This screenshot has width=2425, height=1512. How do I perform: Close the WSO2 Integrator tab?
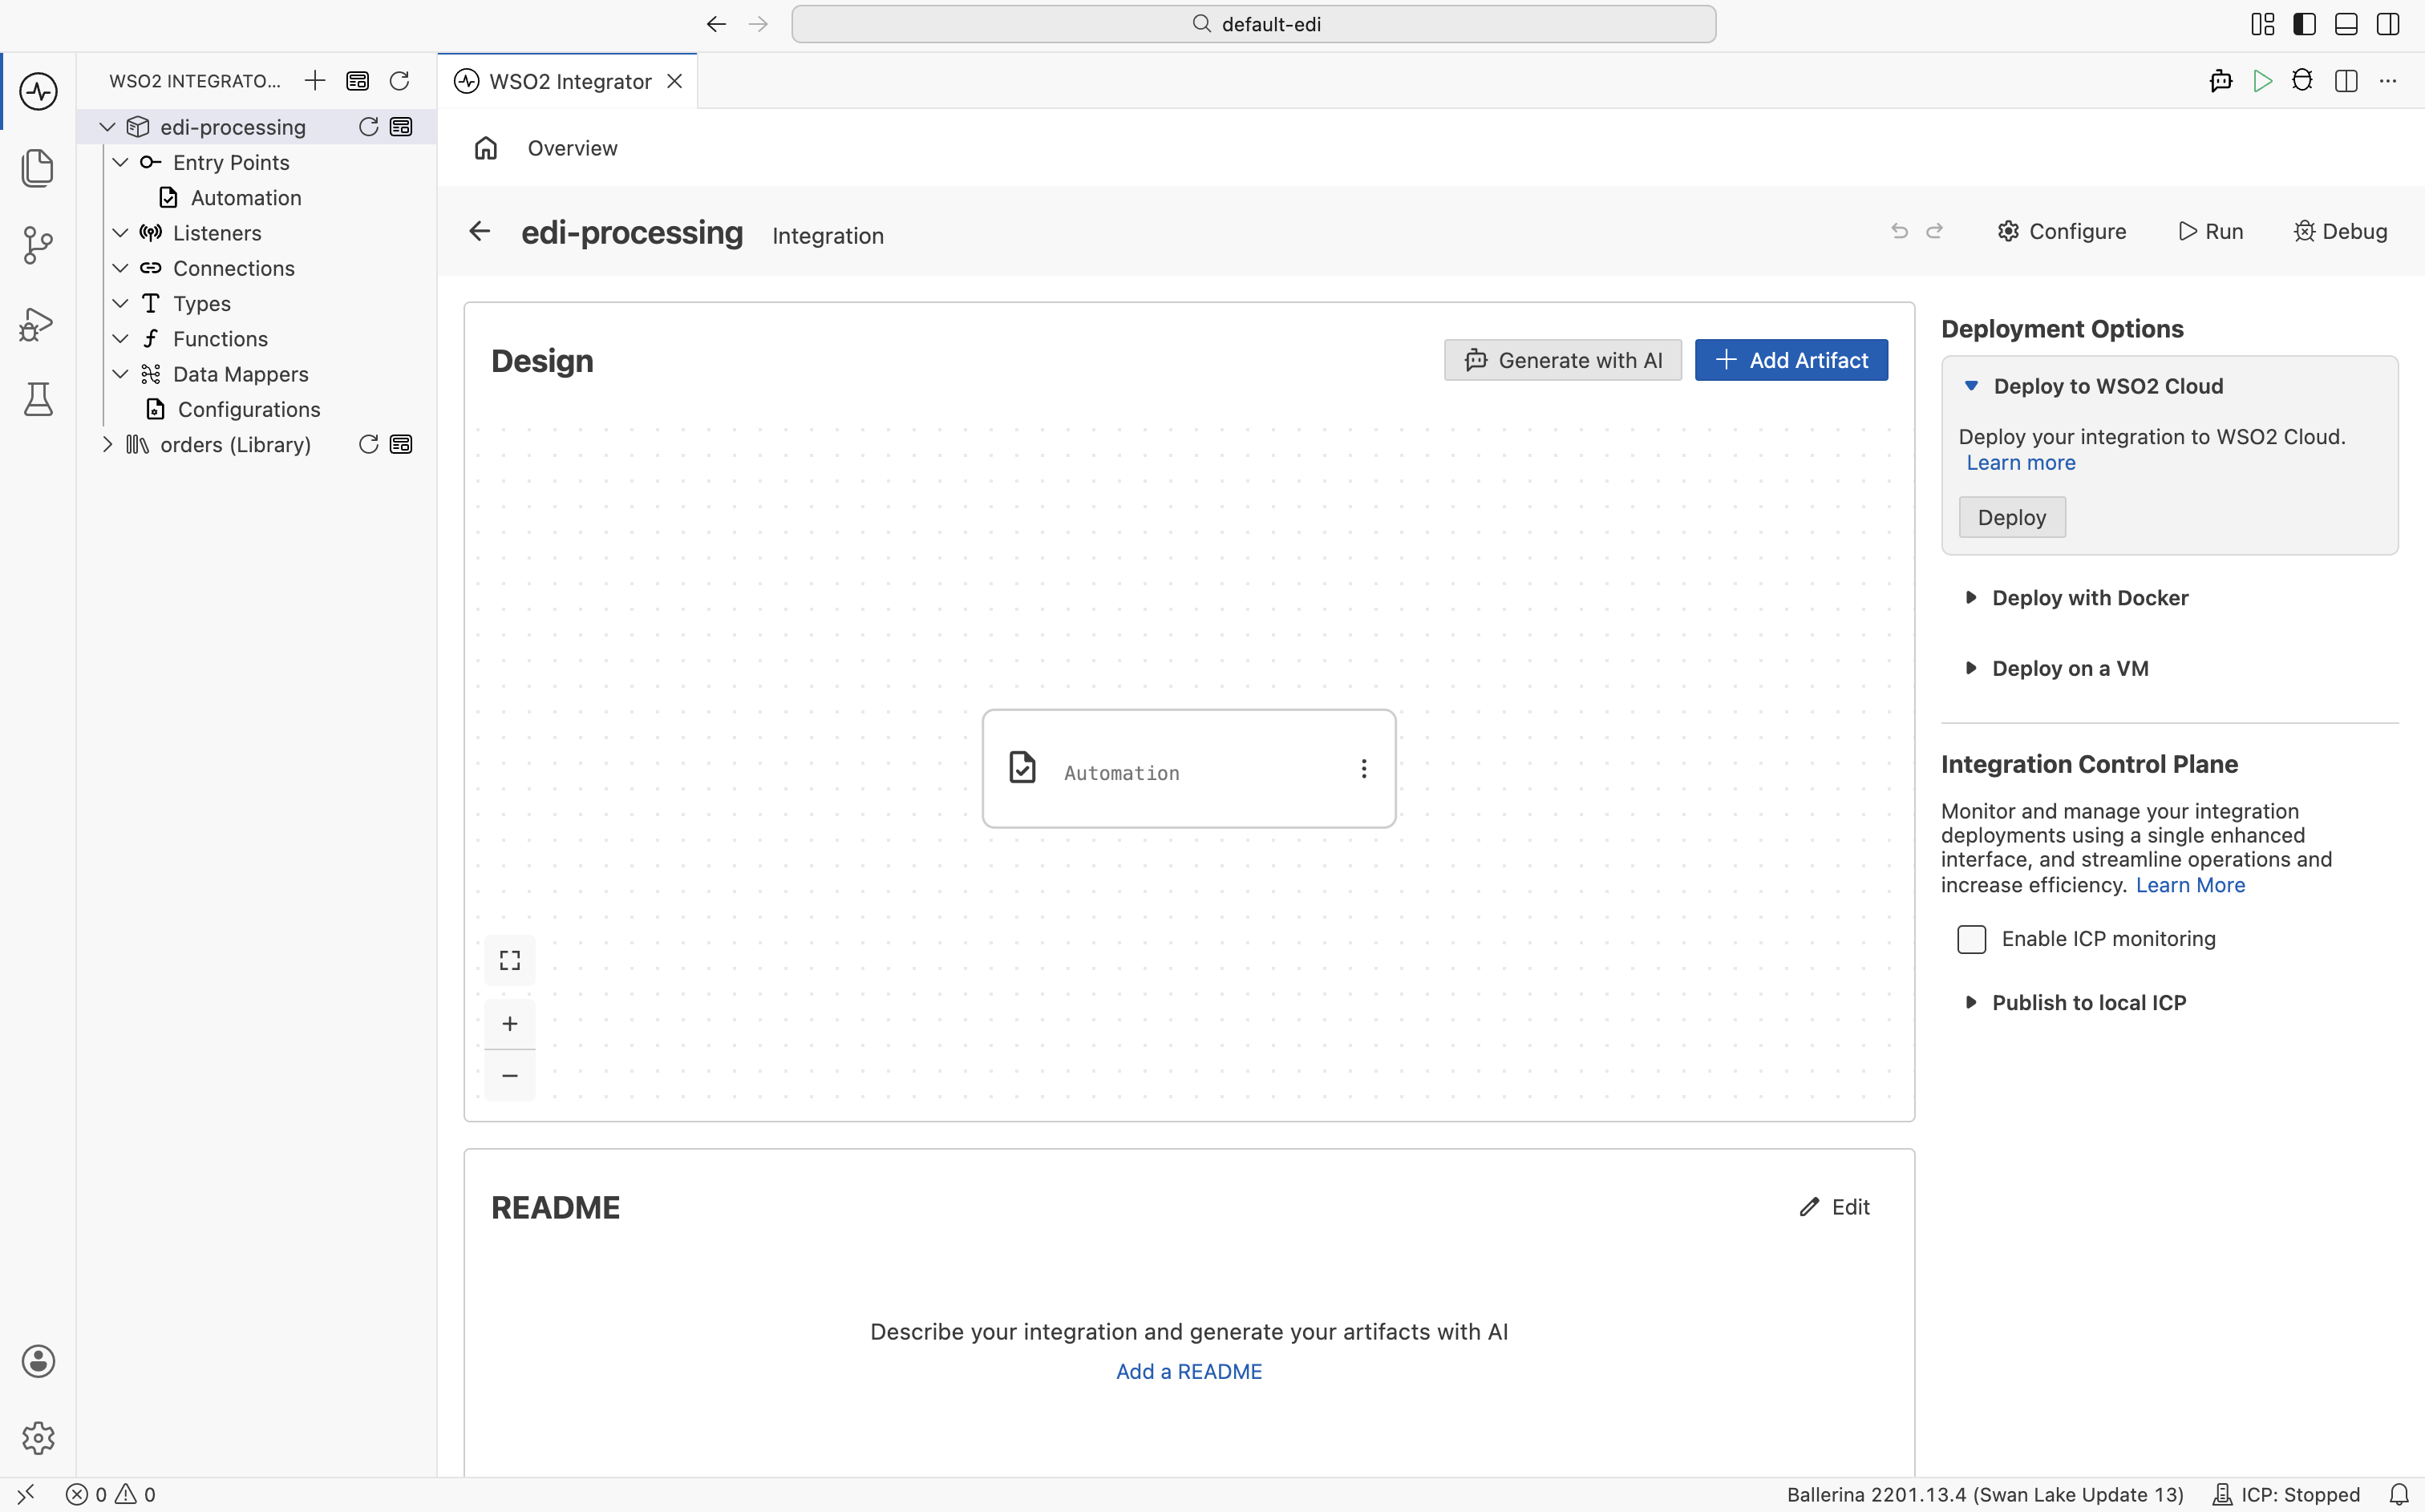tap(676, 81)
